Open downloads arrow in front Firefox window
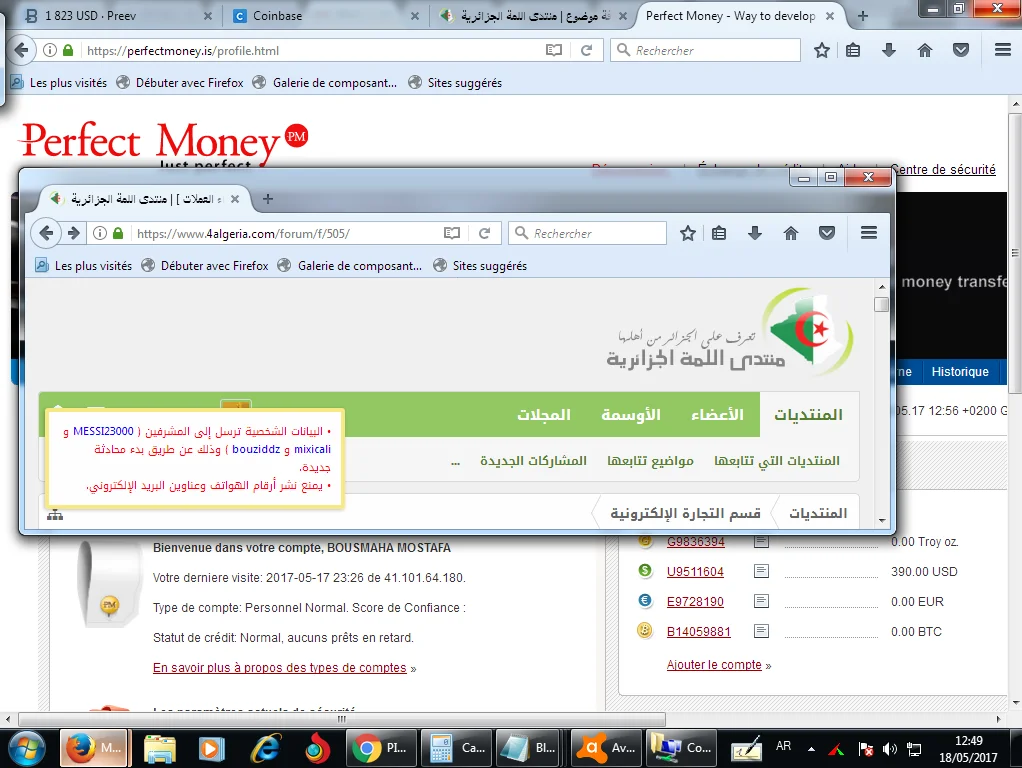Image resolution: width=1022 pixels, height=768 pixels. (x=755, y=233)
